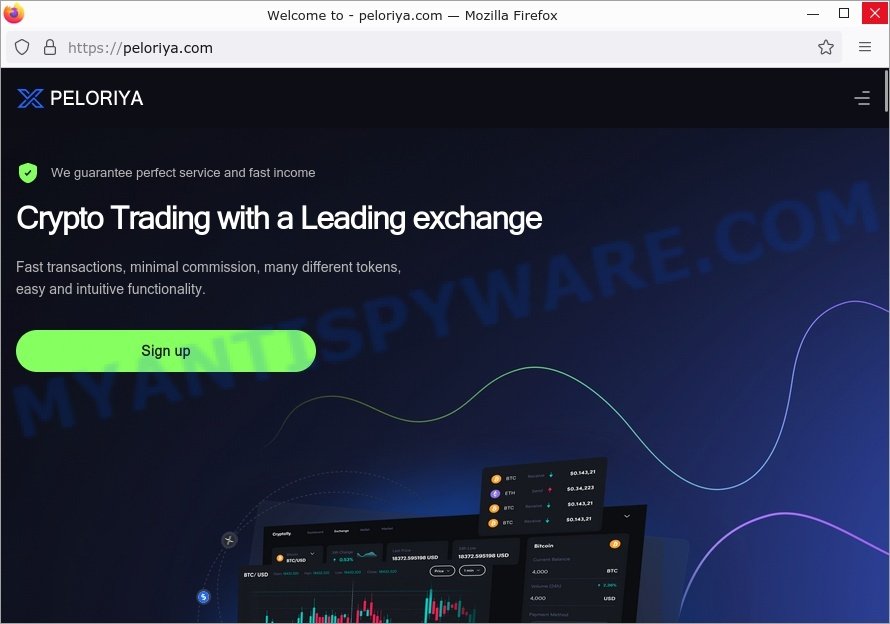Click the purple ETH coin icon
The height and width of the screenshot is (624, 890).
coord(495,493)
